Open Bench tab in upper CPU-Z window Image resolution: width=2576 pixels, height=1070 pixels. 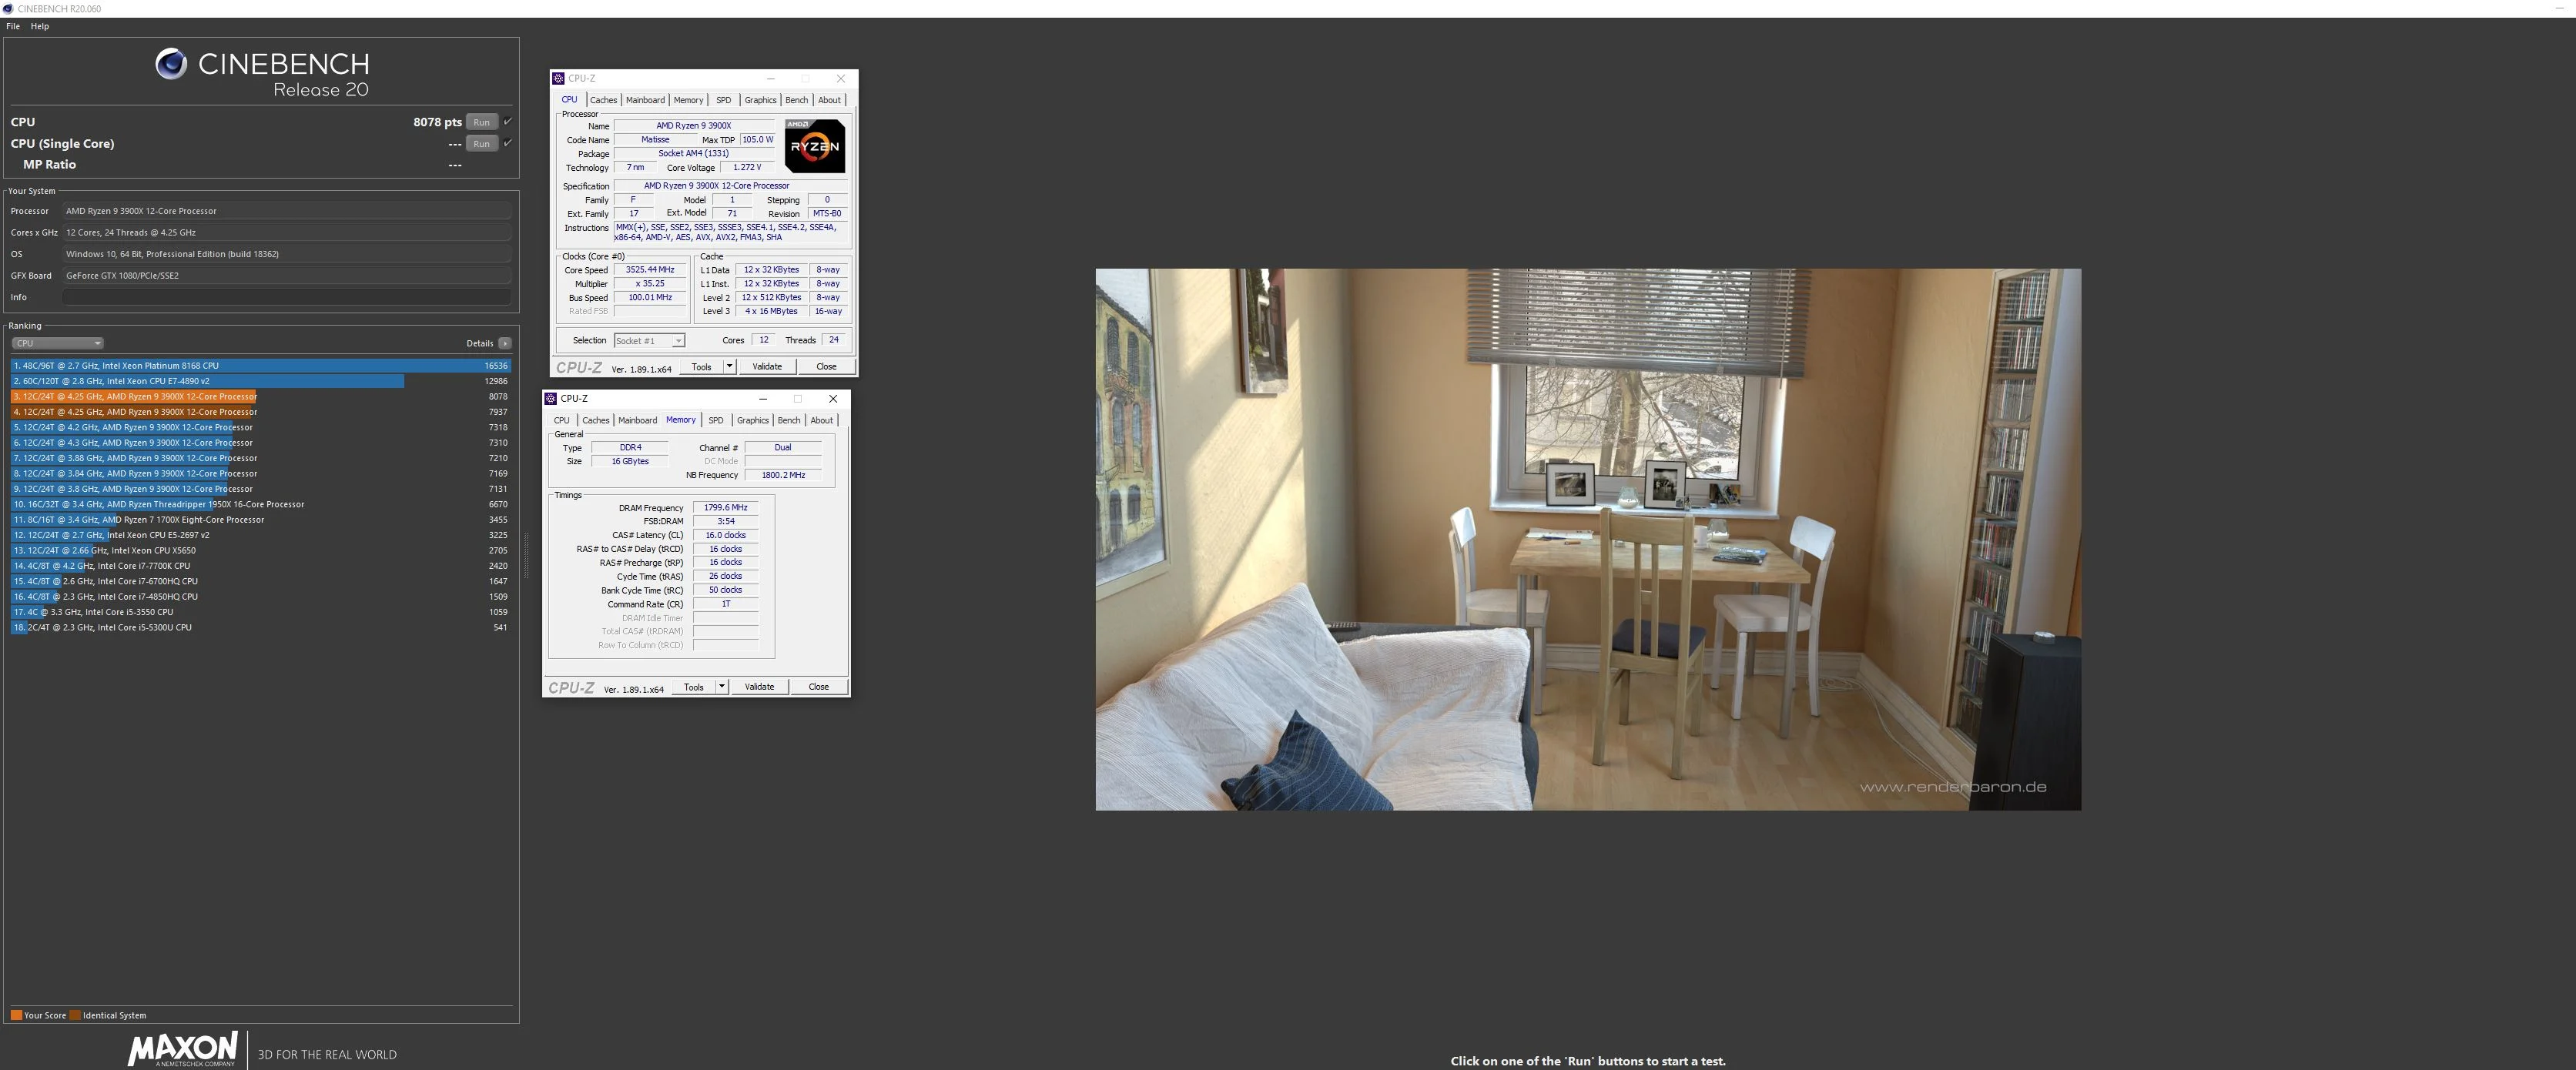(796, 100)
